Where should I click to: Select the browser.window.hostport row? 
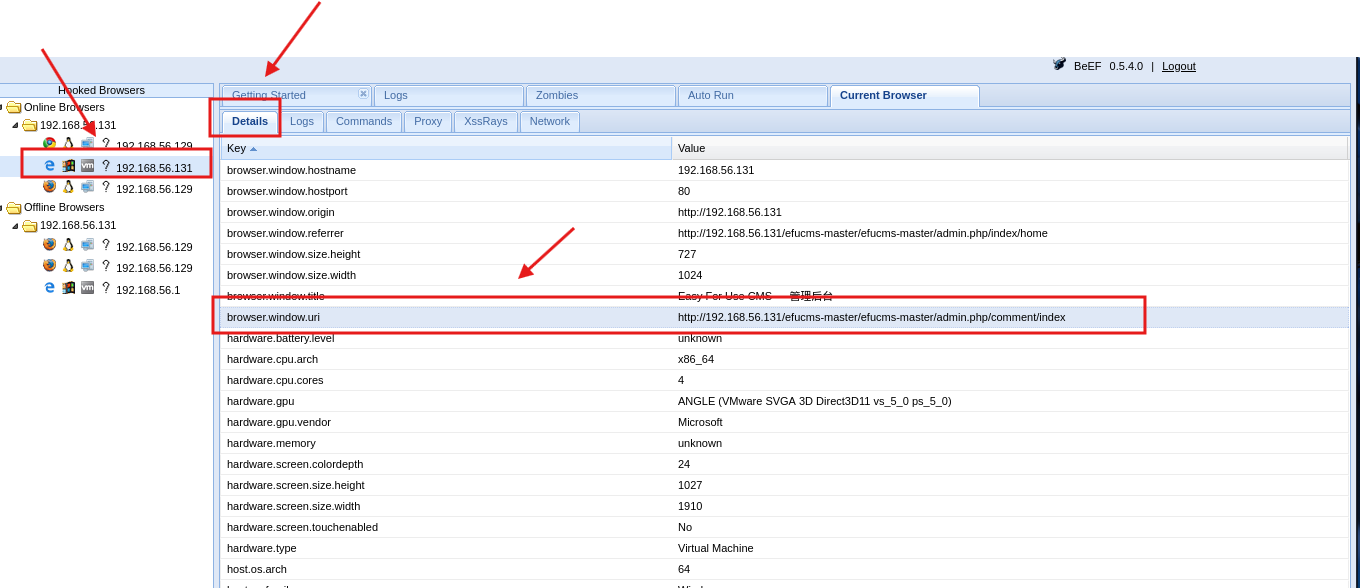click(784, 191)
